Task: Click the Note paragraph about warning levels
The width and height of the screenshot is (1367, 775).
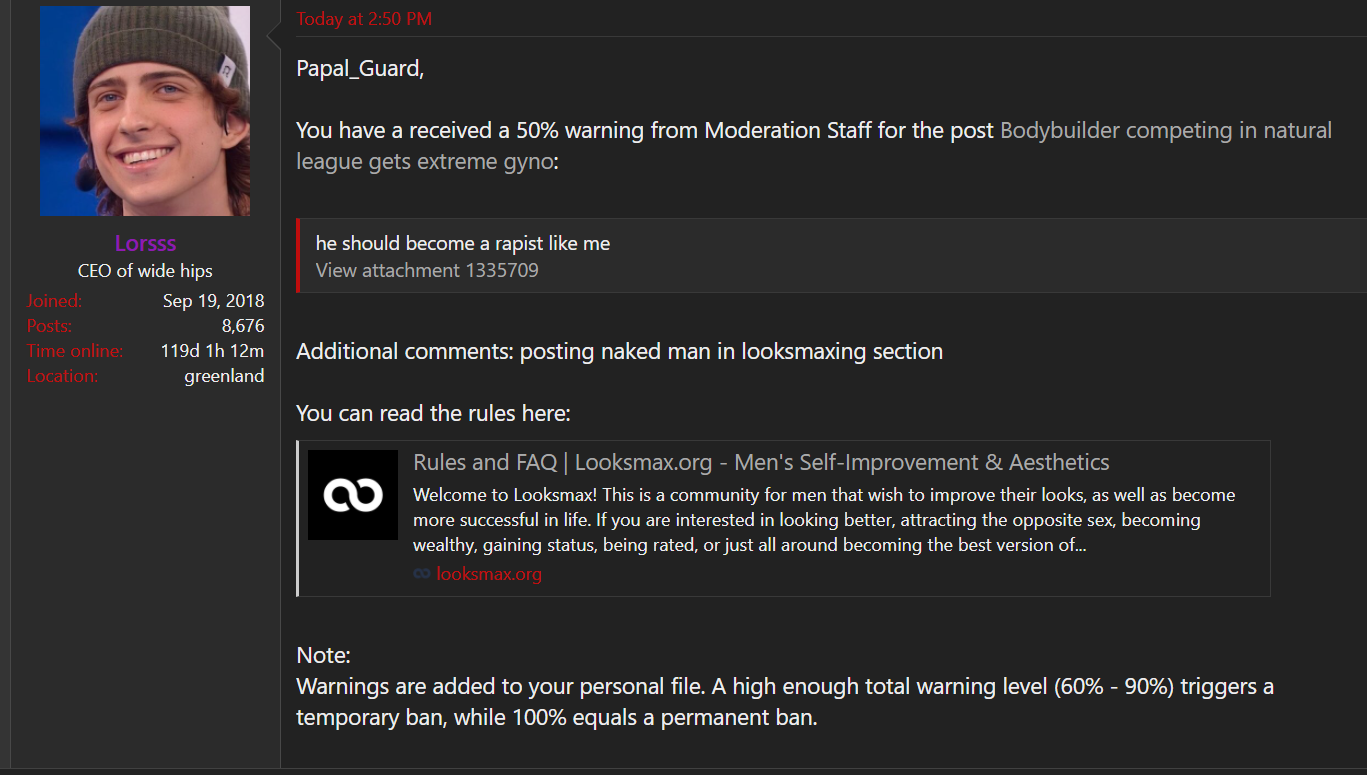Action: (785, 687)
